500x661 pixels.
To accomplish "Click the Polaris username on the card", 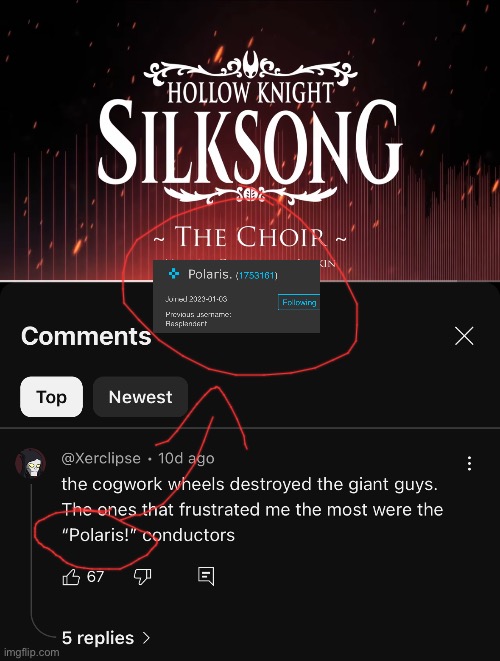I will point(210,274).
